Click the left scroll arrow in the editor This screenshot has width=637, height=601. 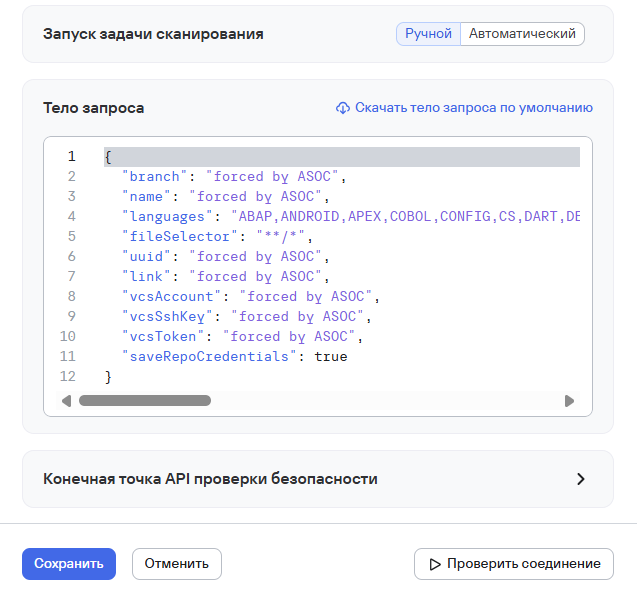[67, 401]
